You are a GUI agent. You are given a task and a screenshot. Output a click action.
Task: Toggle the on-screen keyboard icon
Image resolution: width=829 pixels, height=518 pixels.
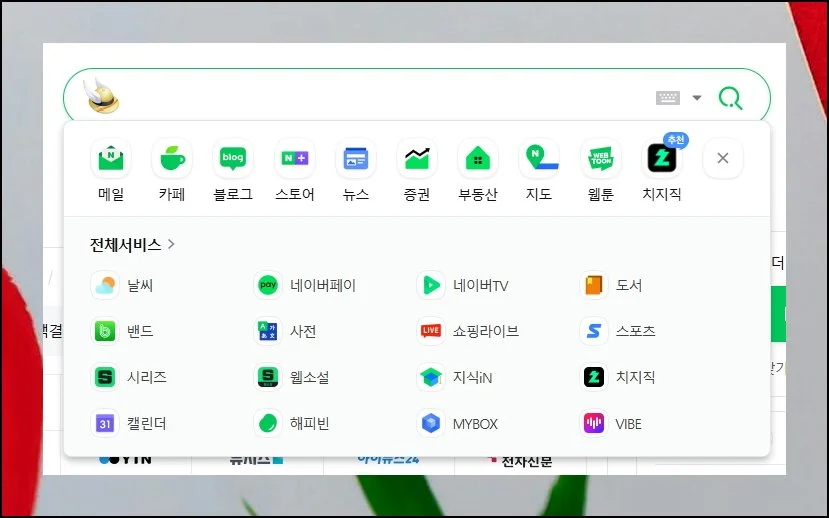[667, 98]
